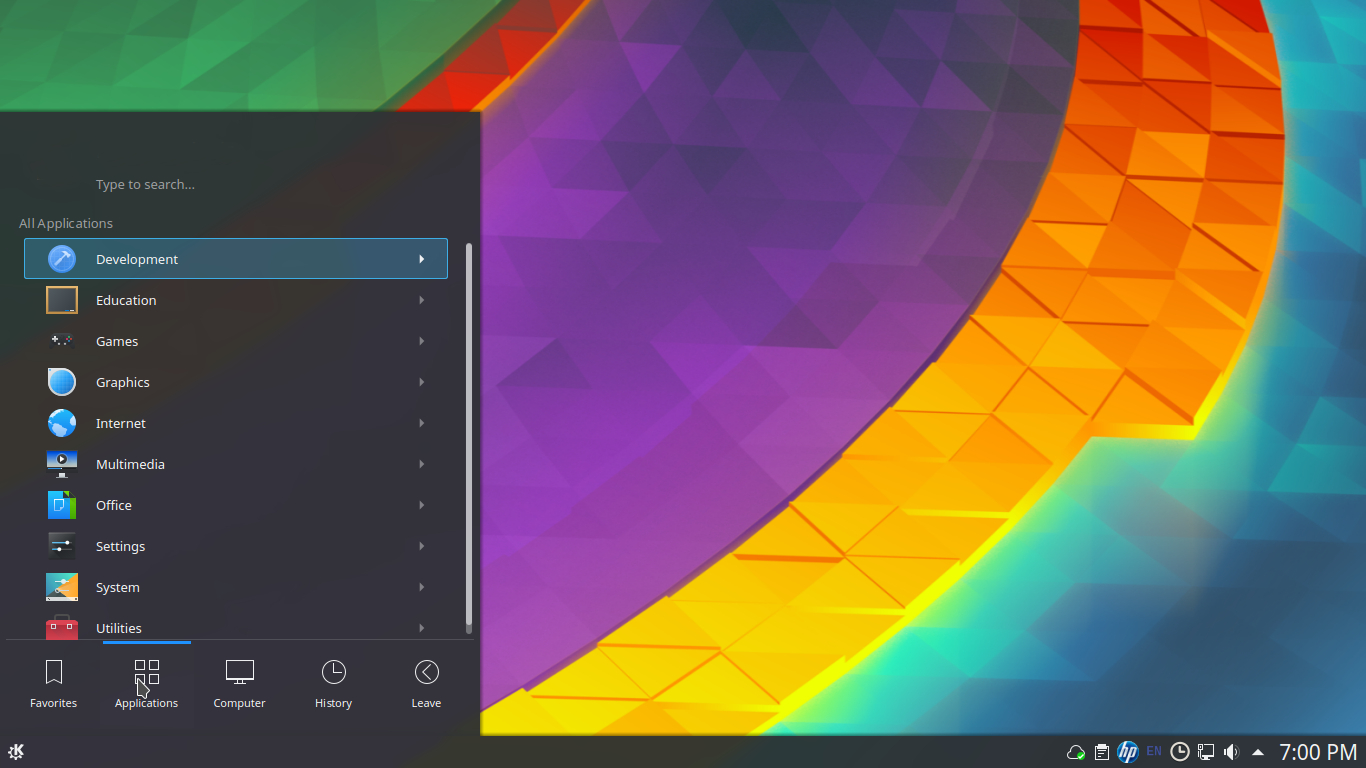Switch to the Favorites tab
1366x768 pixels.
[x=54, y=684]
